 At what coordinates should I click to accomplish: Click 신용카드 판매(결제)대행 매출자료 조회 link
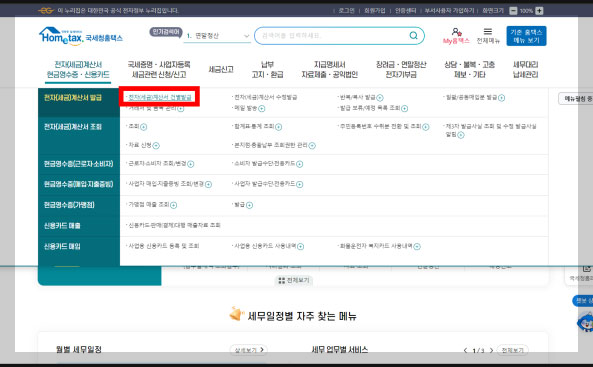click(x=174, y=225)
